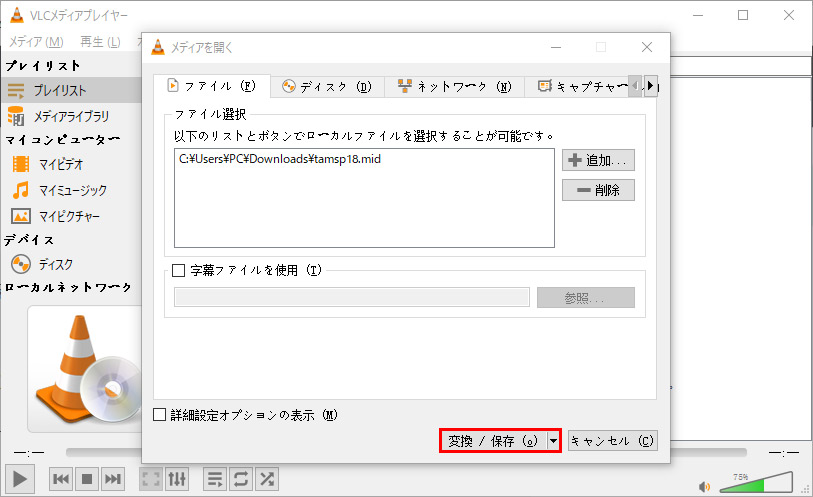The width and height of the screenshot is (813, 497).
Task: Click the 参照... browse button
Action: (585, 297)
